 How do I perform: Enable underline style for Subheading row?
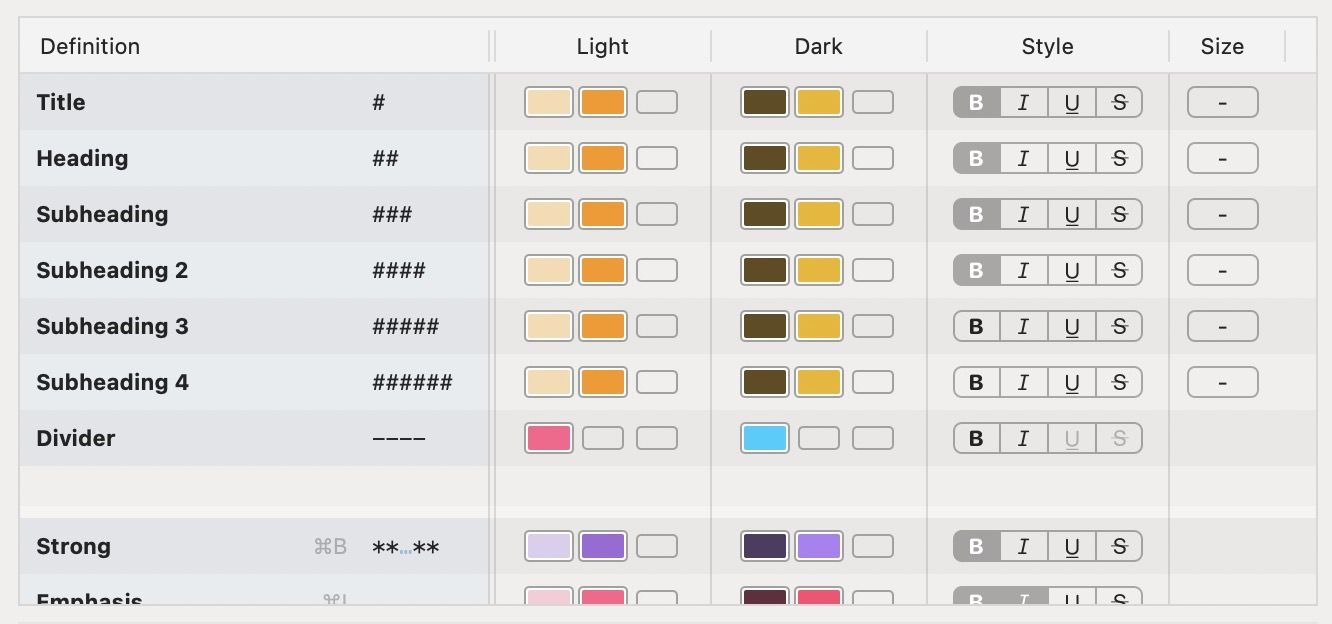point(1072,214)
